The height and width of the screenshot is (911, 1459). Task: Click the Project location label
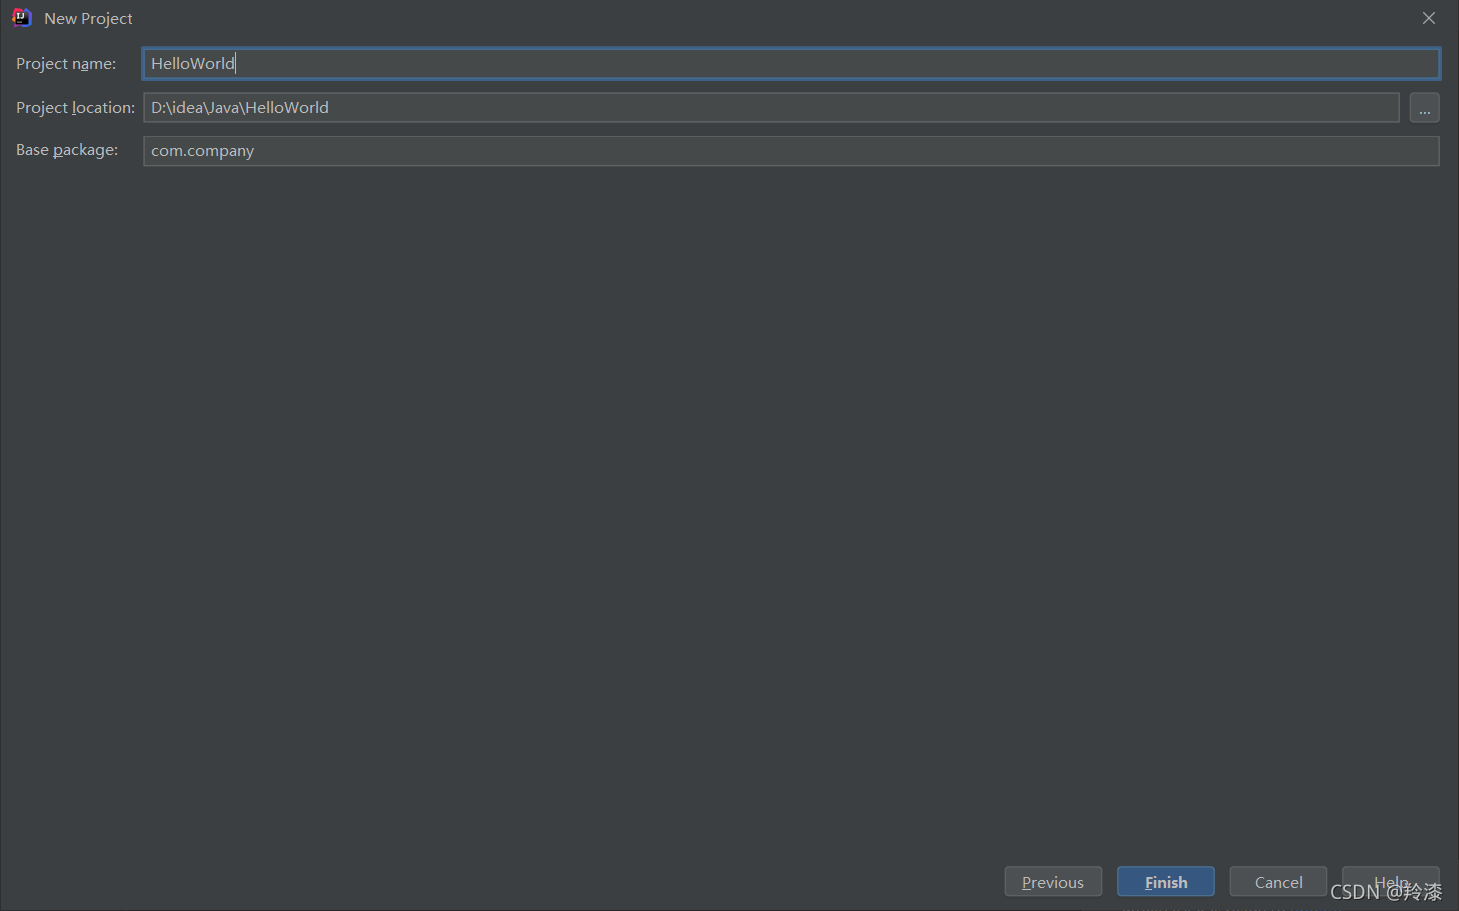click(75, 107)
